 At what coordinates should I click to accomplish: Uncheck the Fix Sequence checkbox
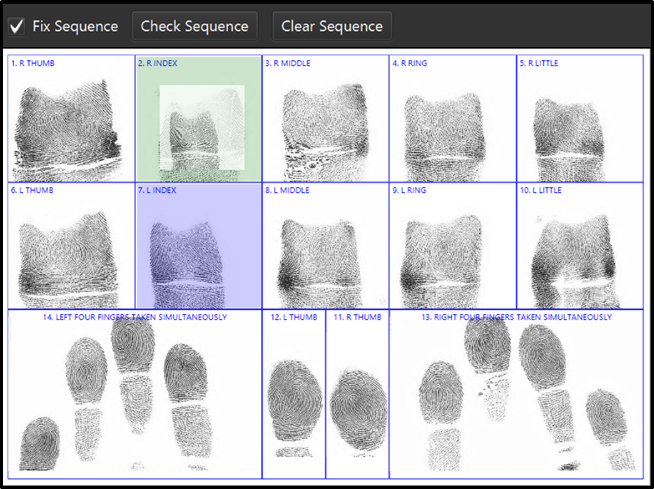[x=16, y=27]
